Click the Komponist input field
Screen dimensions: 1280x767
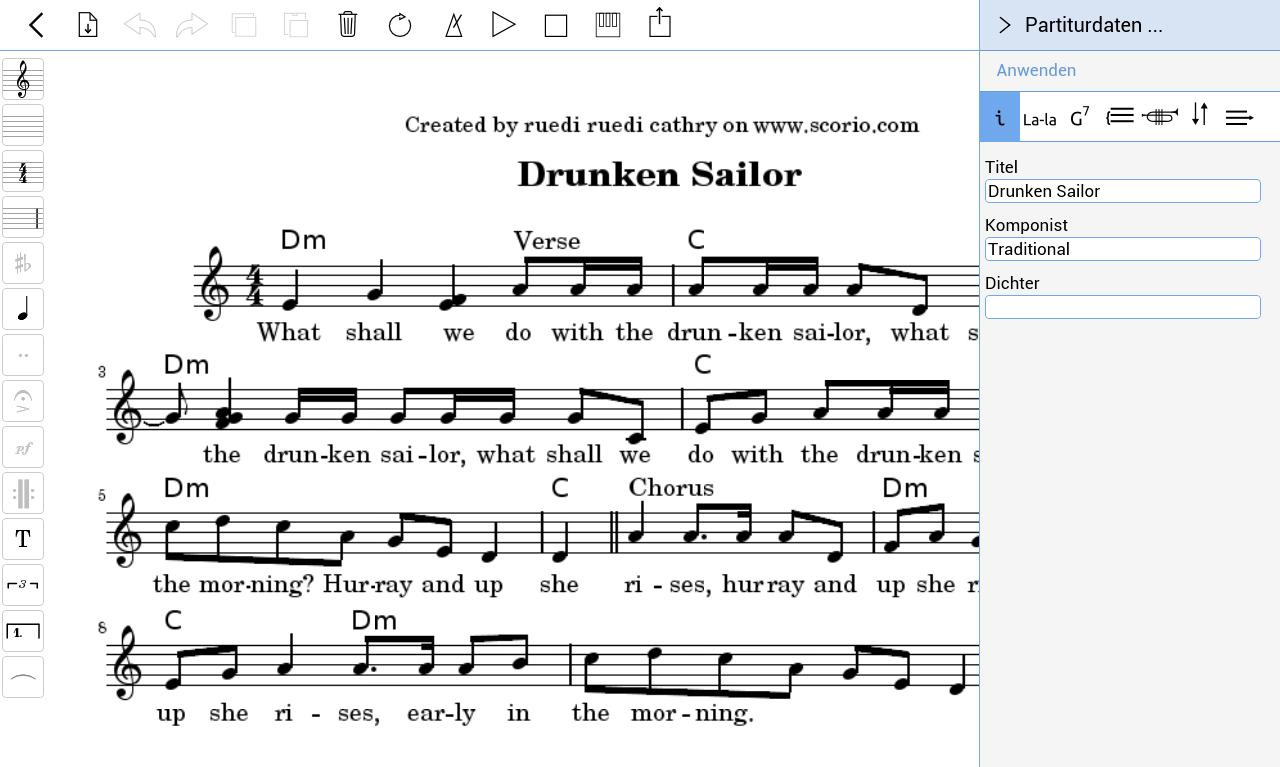[x=1122, y=249]
